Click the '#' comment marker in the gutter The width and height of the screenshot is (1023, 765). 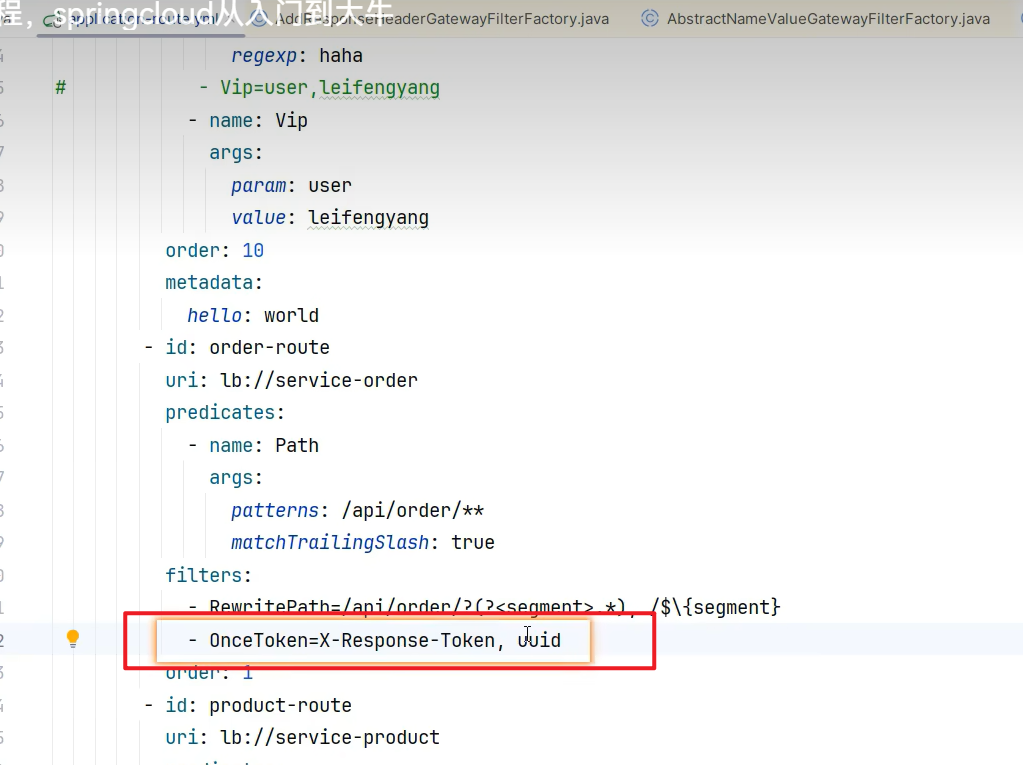pos(61,87)
